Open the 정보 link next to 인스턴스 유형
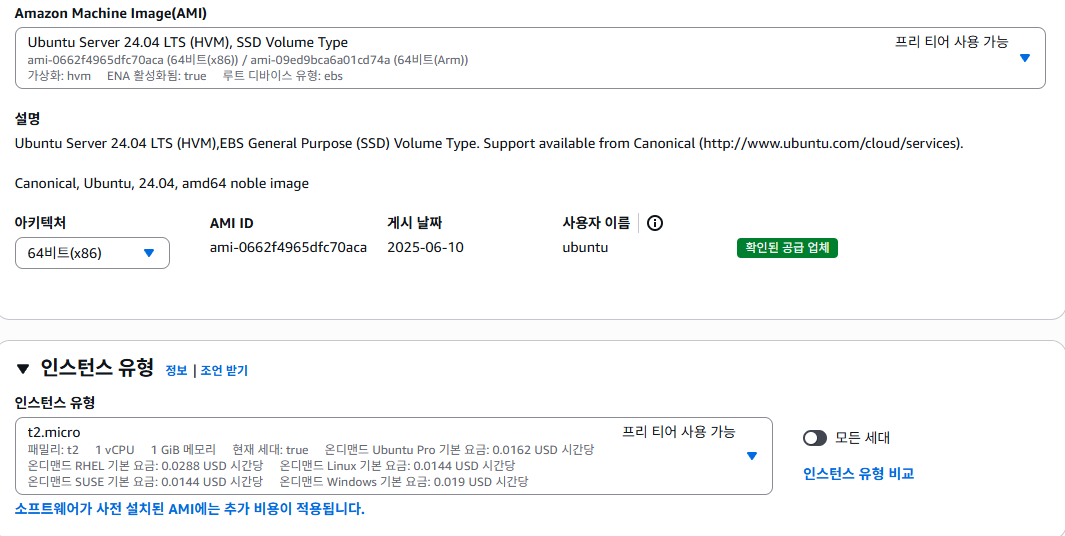This screenshot has height=536, width=1065. [x=176, y=371]
